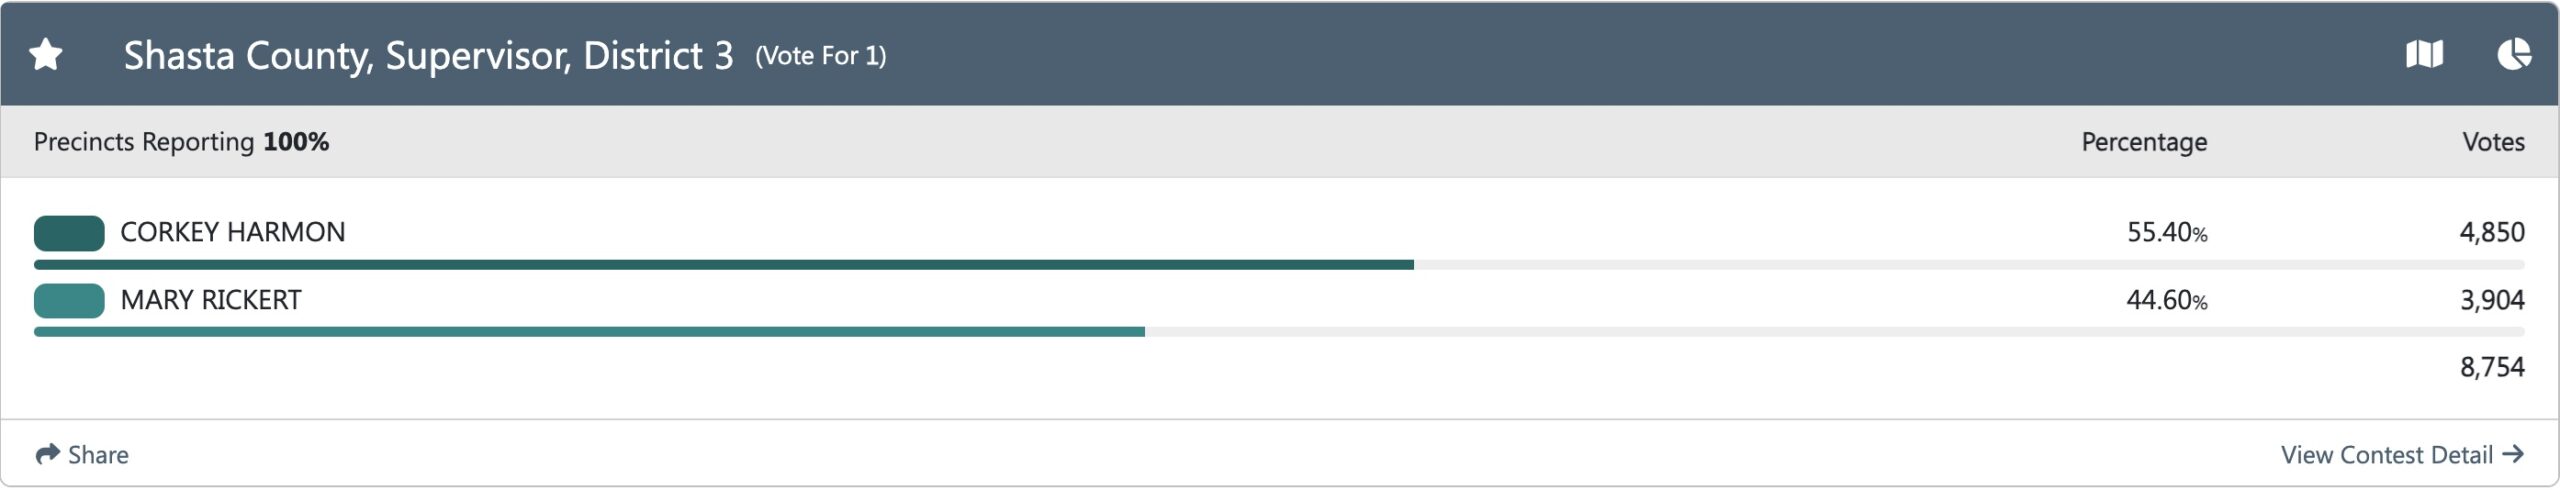Click Corkey Harmon's vote progress bar
This screenshot has height=490, width=2560.
[x=723, y=265]
